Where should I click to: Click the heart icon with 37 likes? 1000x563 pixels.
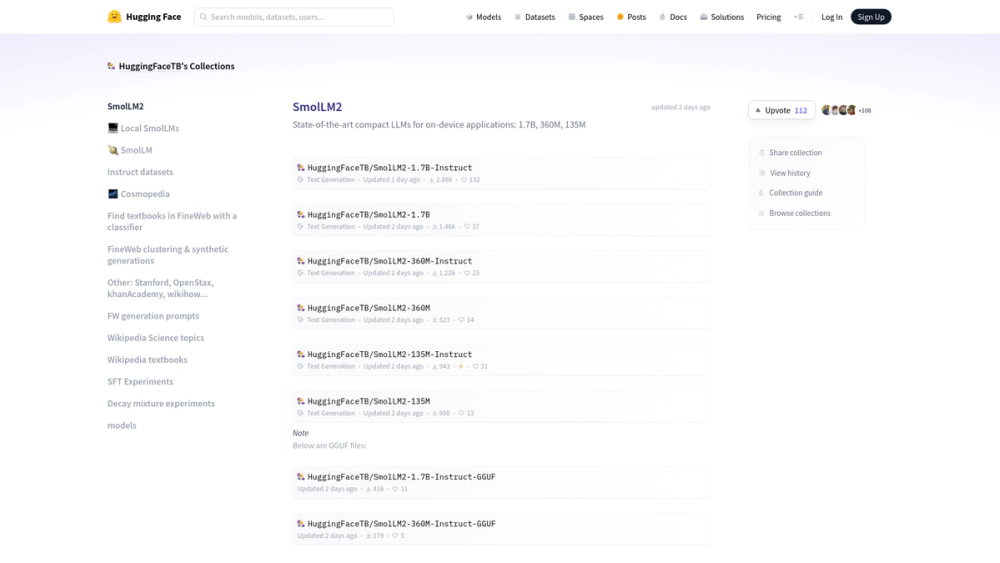tap(467, 227)
